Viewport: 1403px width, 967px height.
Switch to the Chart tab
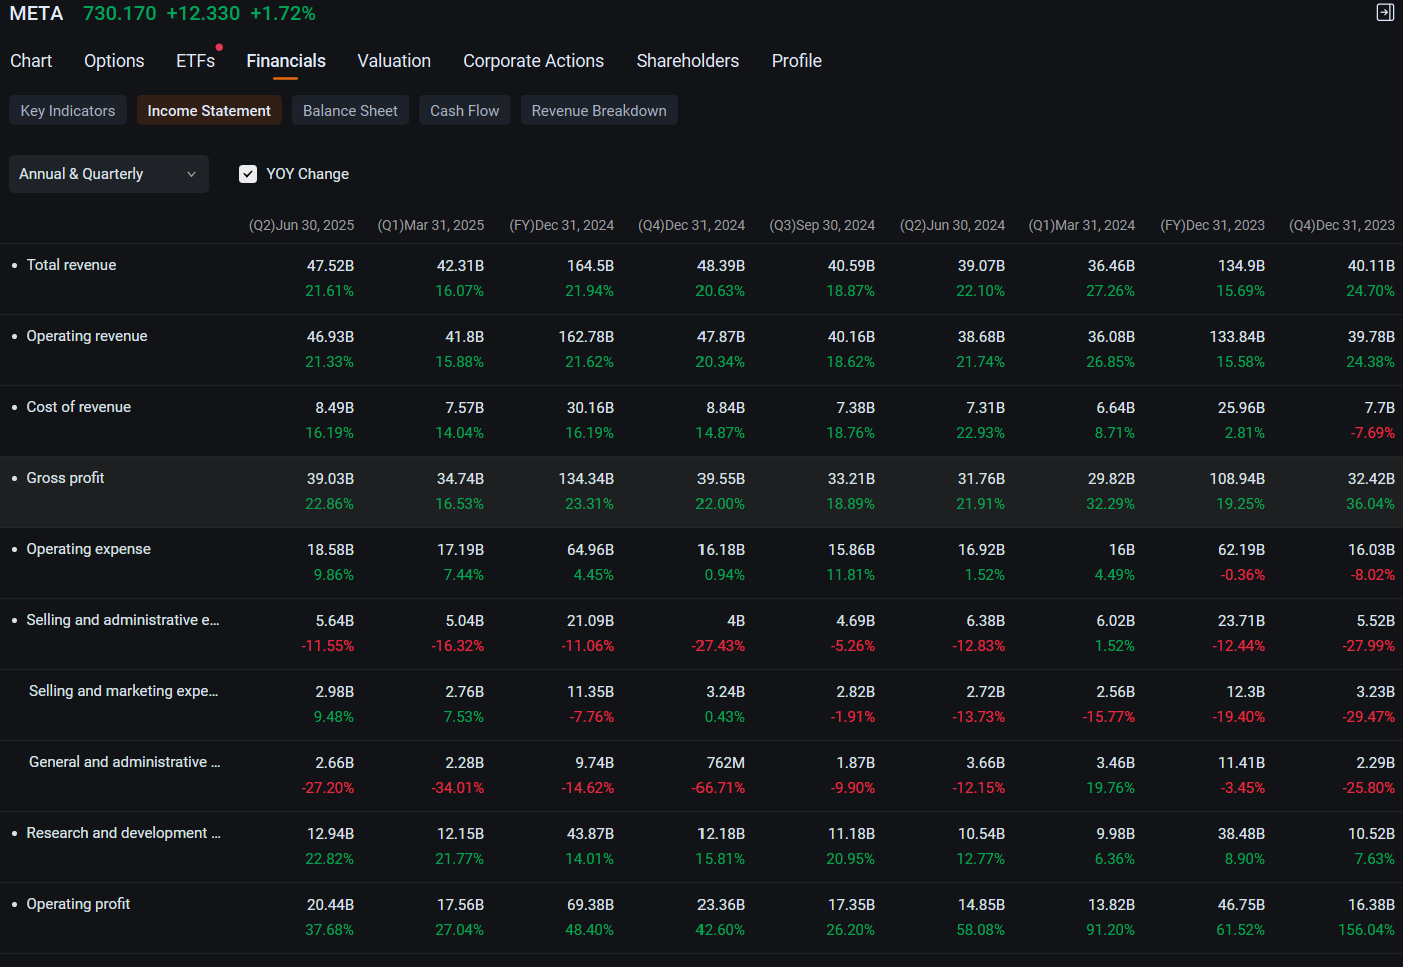pyautogui.click(x=31, y=61)
